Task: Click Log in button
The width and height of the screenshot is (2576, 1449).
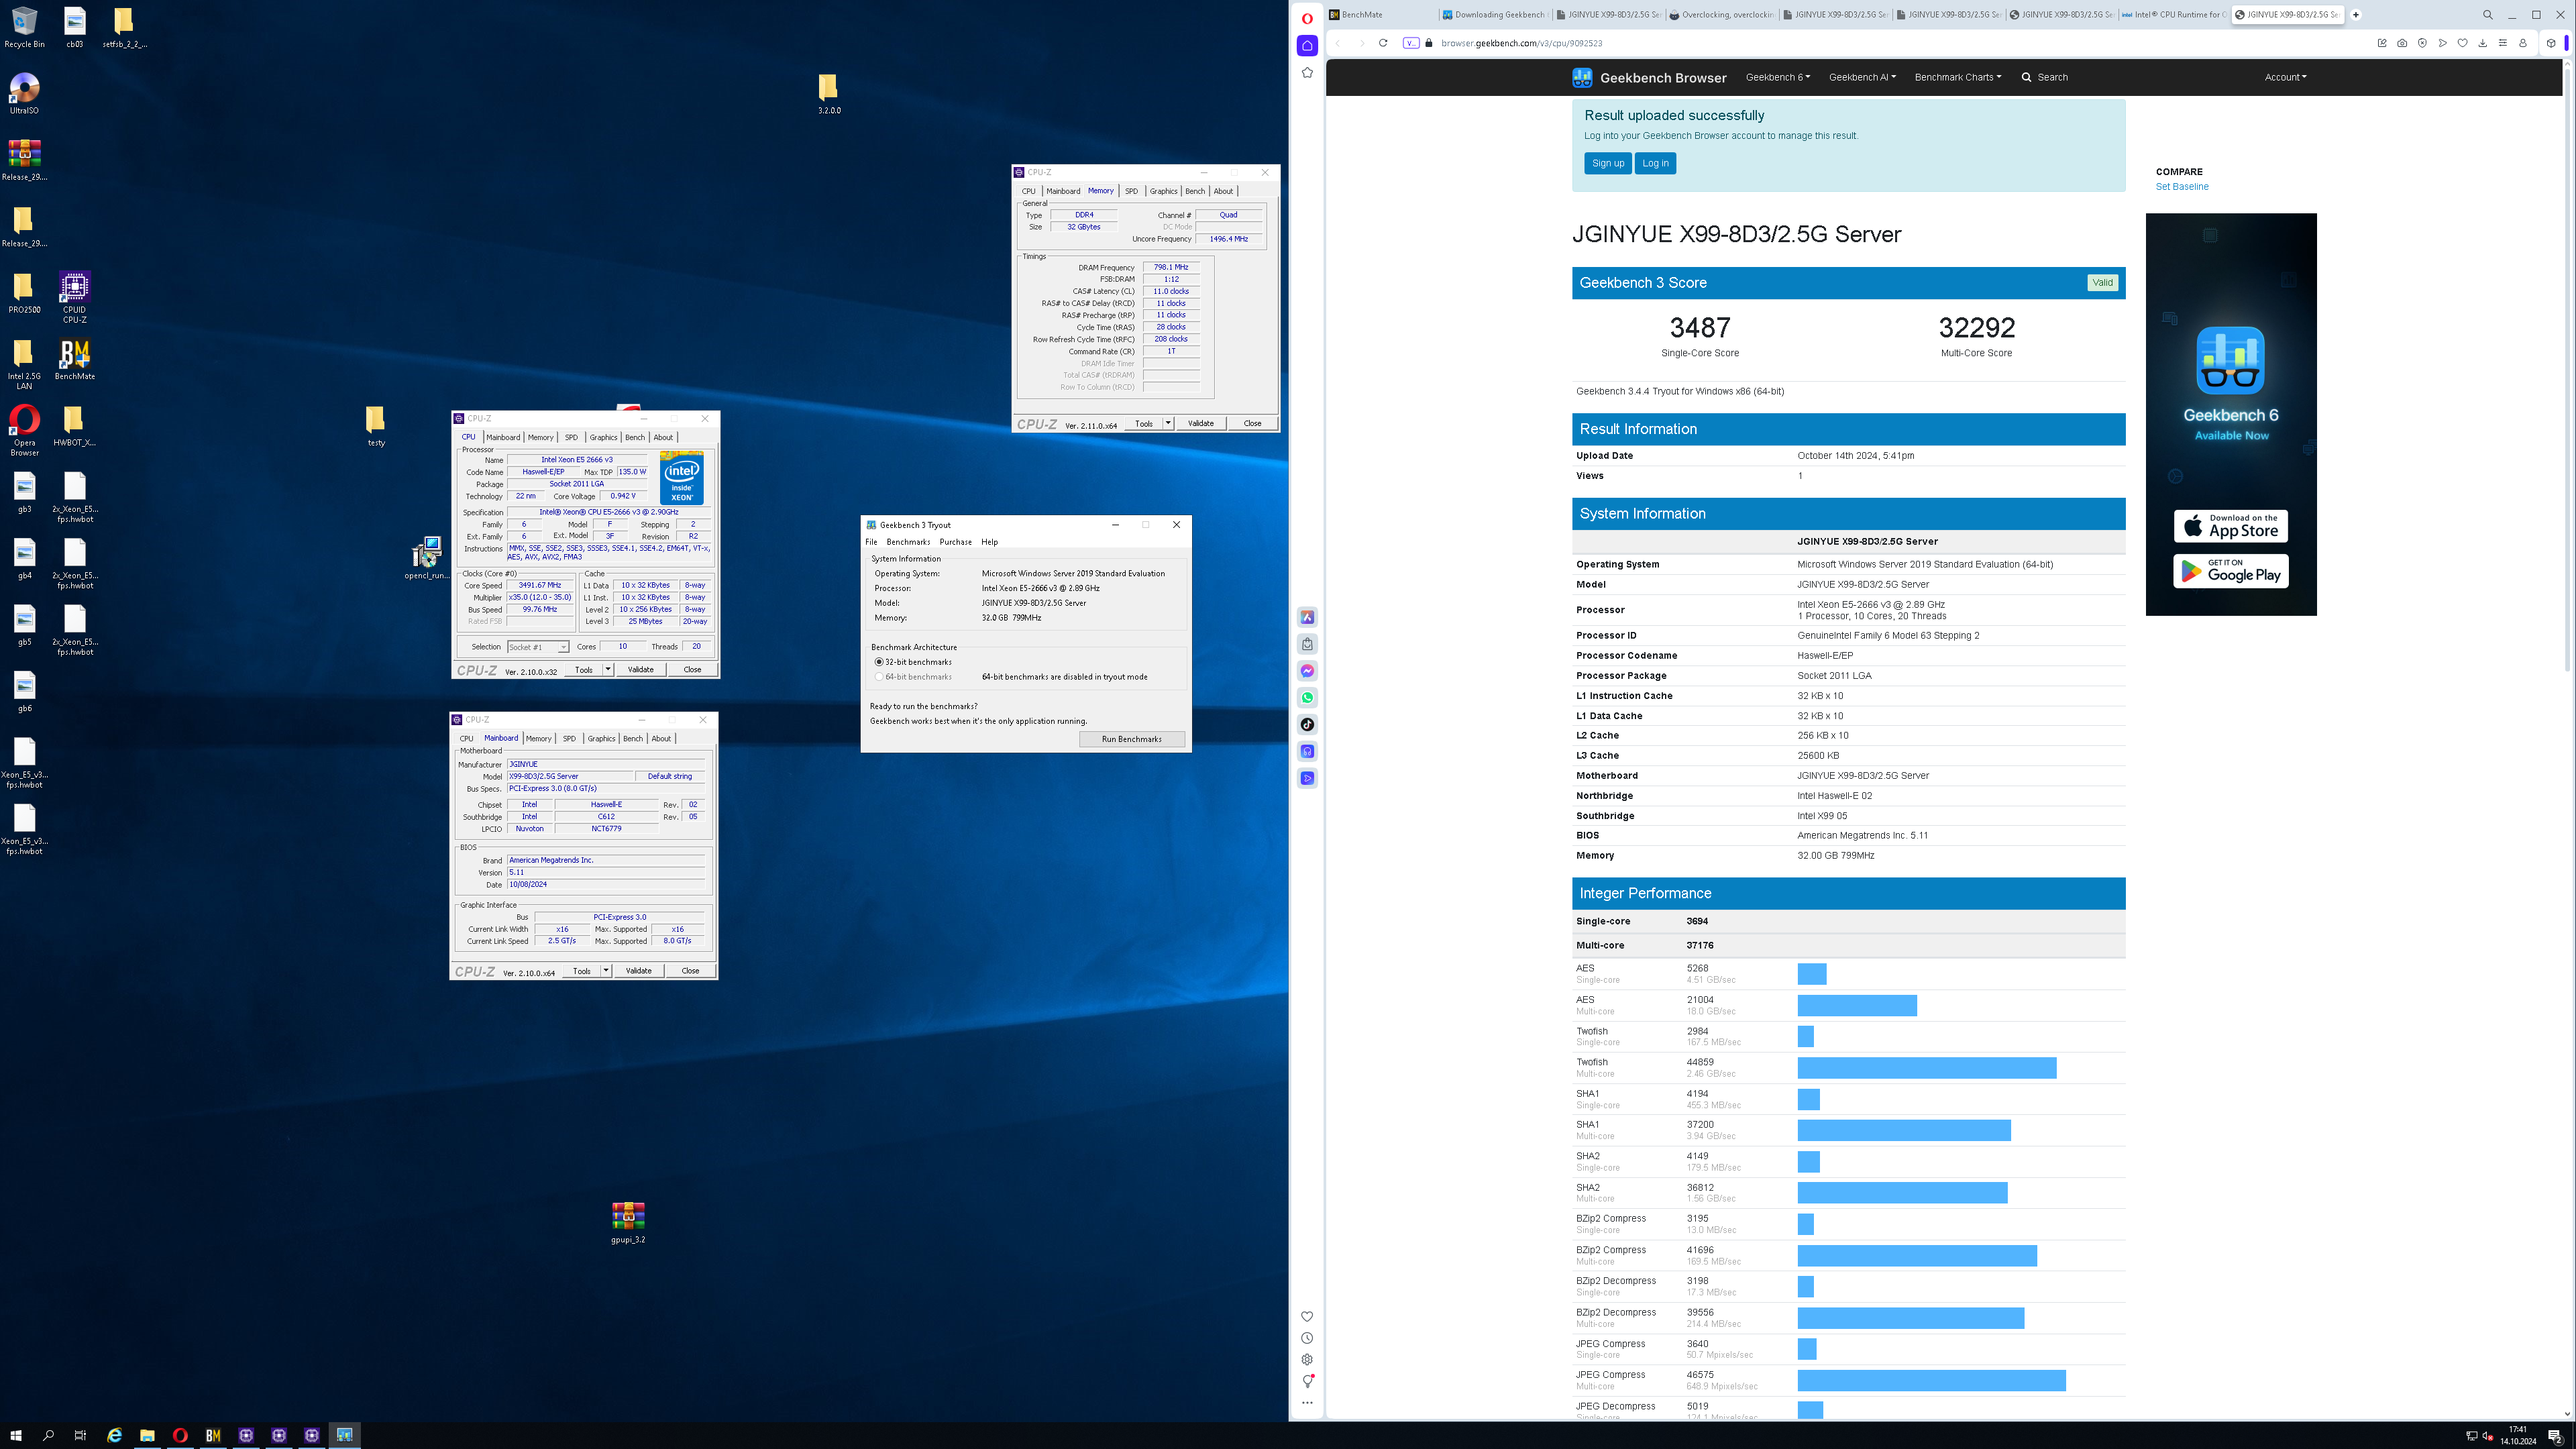Action: coord(1655,163)
